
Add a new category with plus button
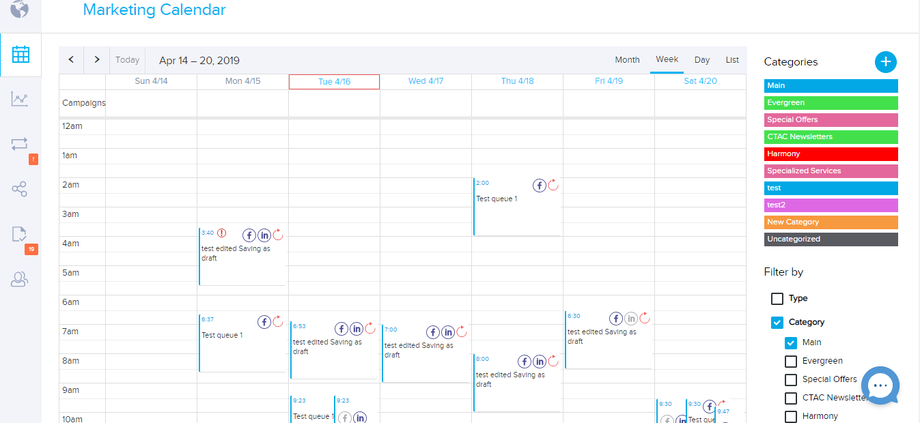coord(885,62)
